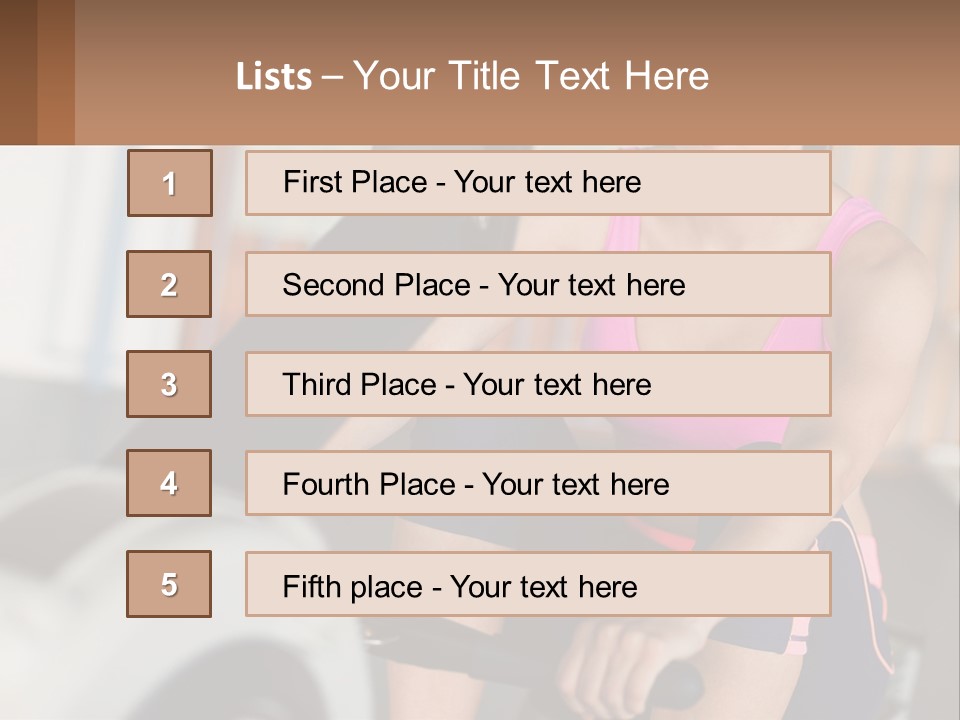Screen dimensions: 960x720
Task: Click the number 1 box
Action: [x=170, y=183]
